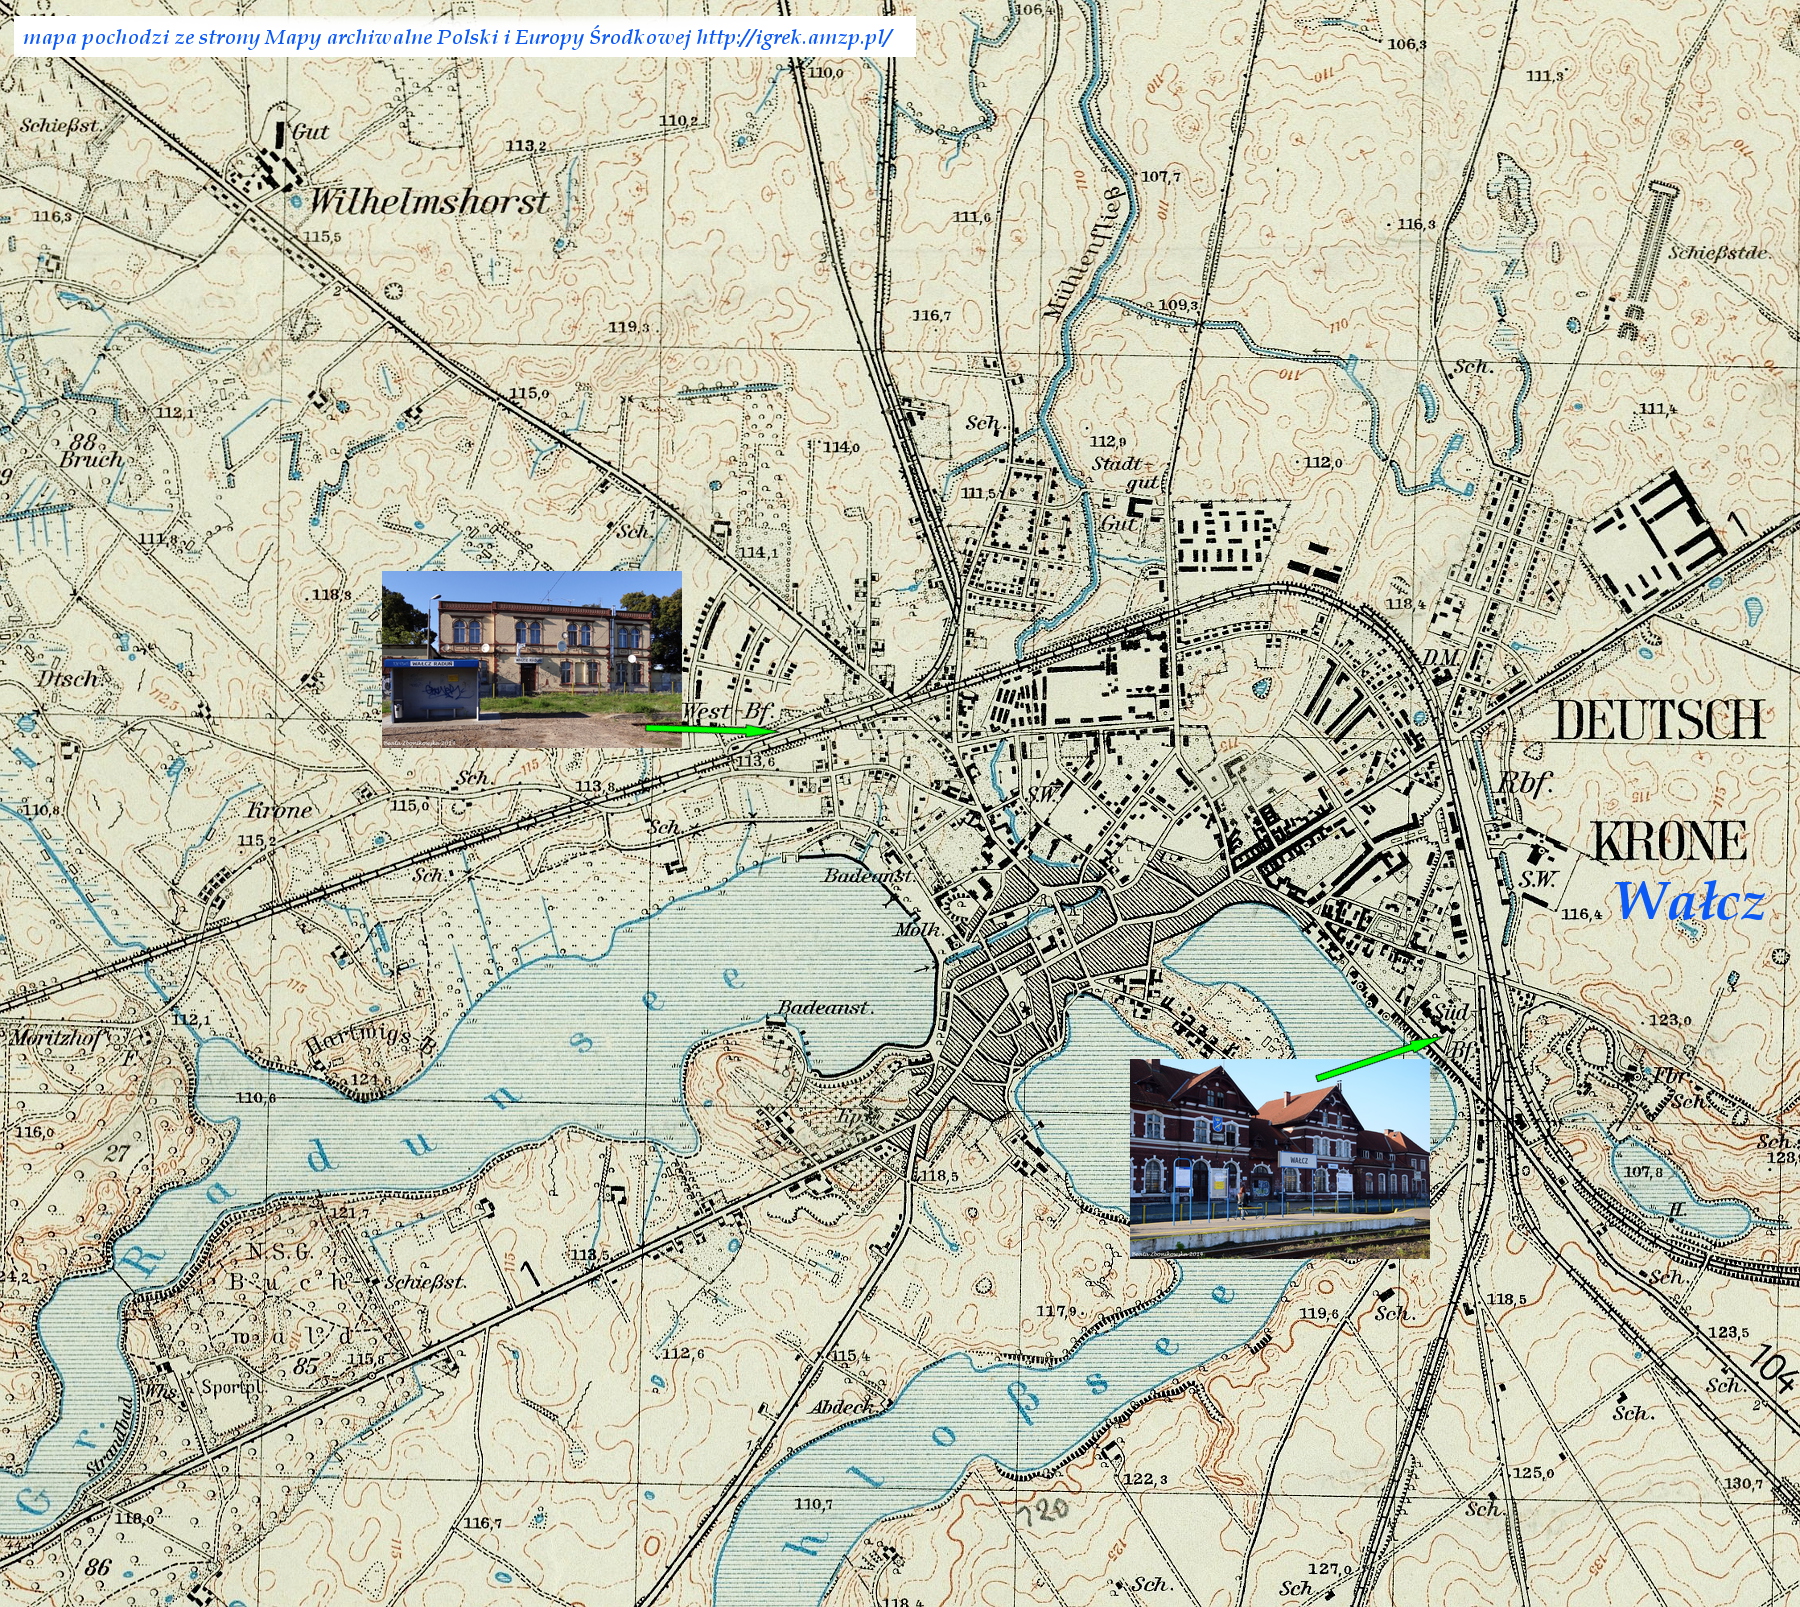The image size is (1800, 1607).
Task: Click elevation point '125,0'
Action: point(1533,1473)
